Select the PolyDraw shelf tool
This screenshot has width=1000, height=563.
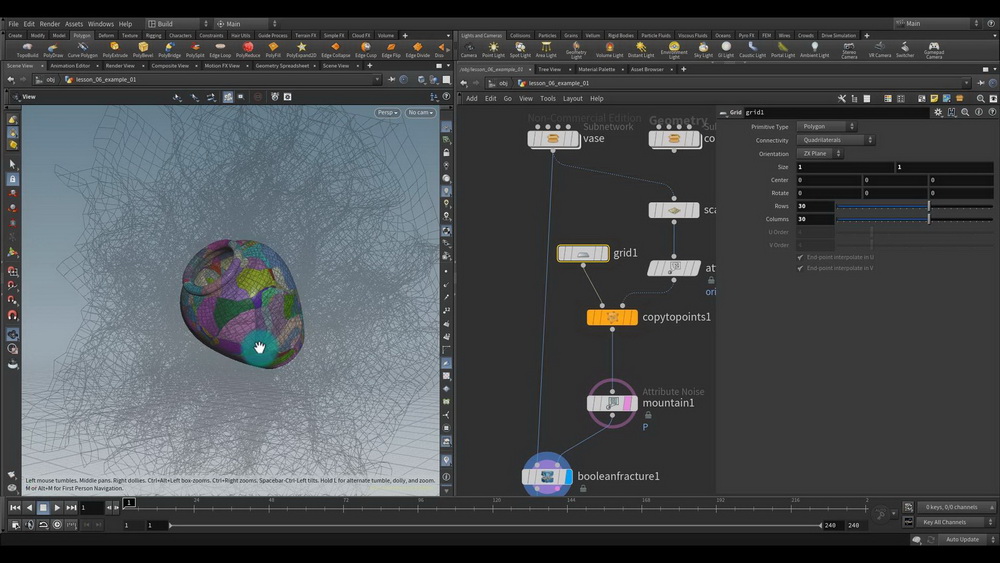point(54,50)
